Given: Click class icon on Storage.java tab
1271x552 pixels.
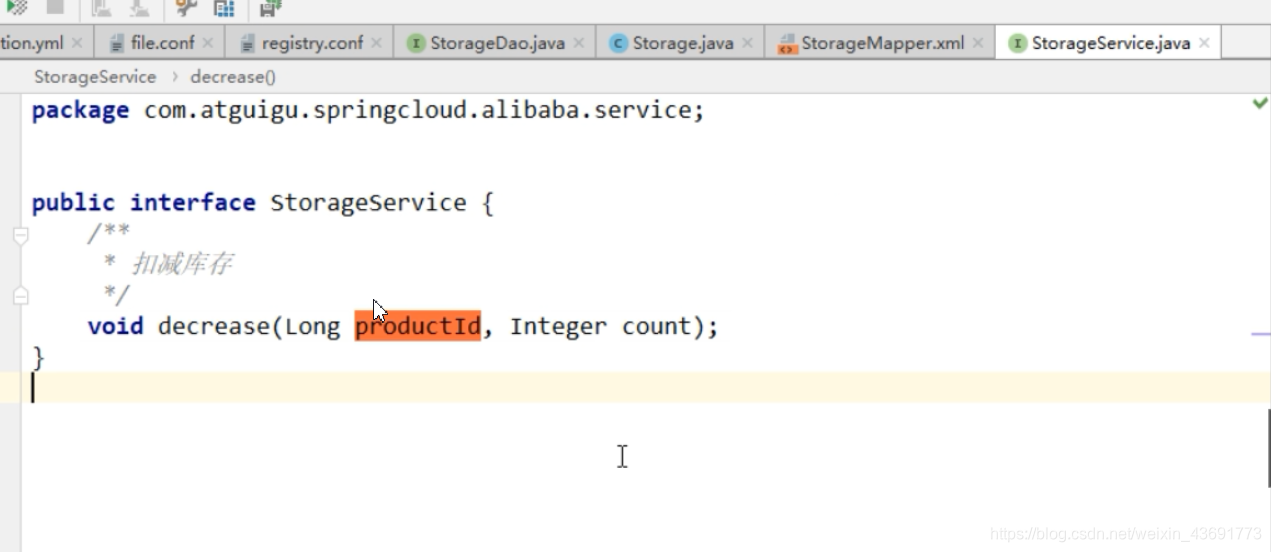Looking at the screenshot, I should [x=618, y=43].
